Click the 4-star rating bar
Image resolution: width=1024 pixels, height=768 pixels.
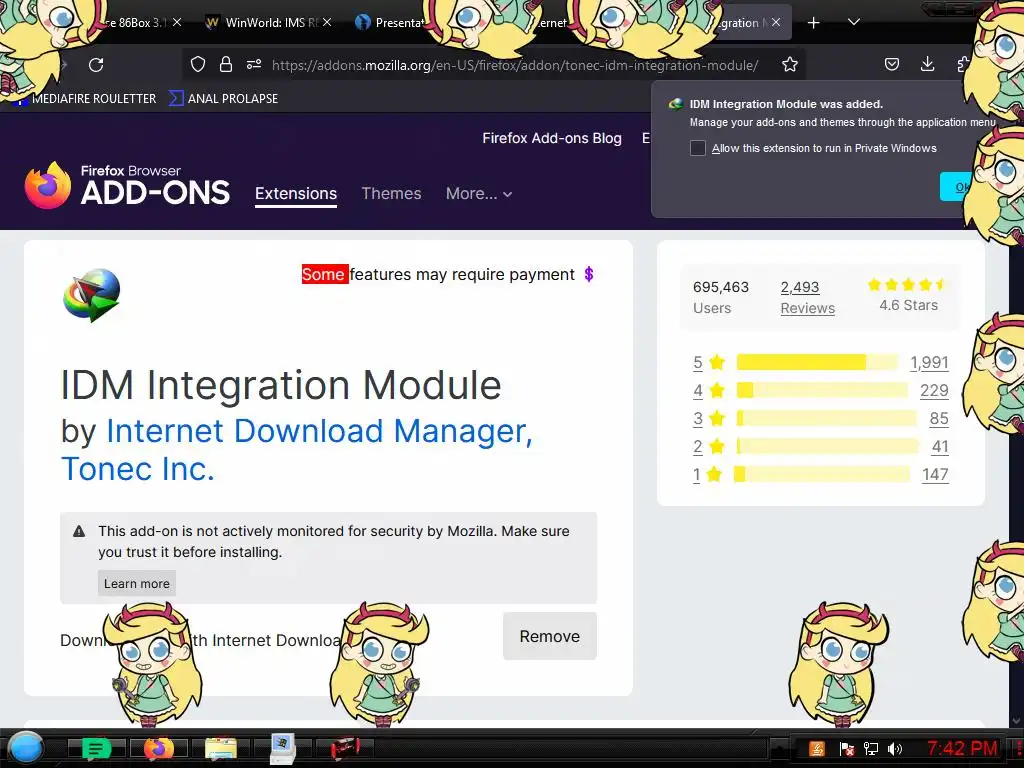click(x=822, y=391)
